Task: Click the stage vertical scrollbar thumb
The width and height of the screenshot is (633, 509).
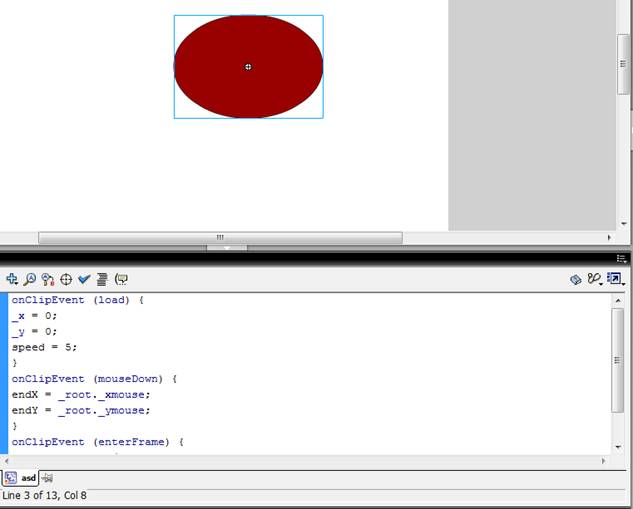Action: point(623,64)
